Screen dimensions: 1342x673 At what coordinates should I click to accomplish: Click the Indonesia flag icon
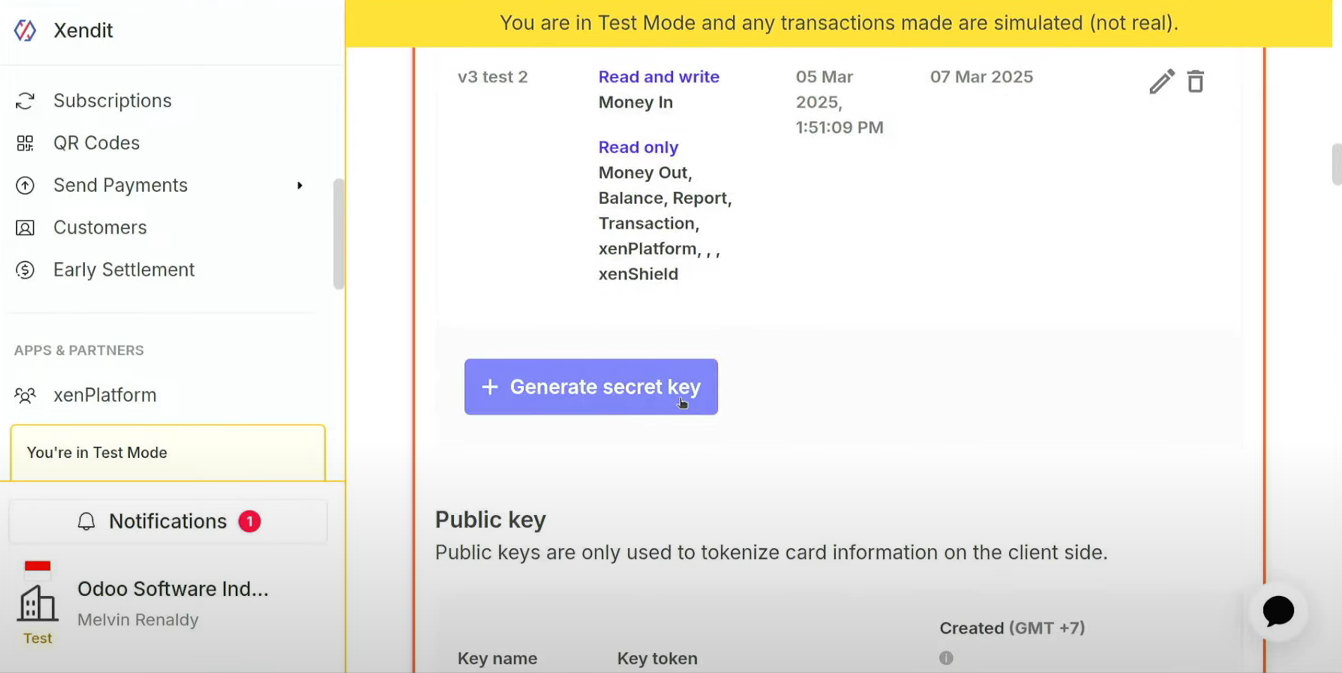point(38,570)
